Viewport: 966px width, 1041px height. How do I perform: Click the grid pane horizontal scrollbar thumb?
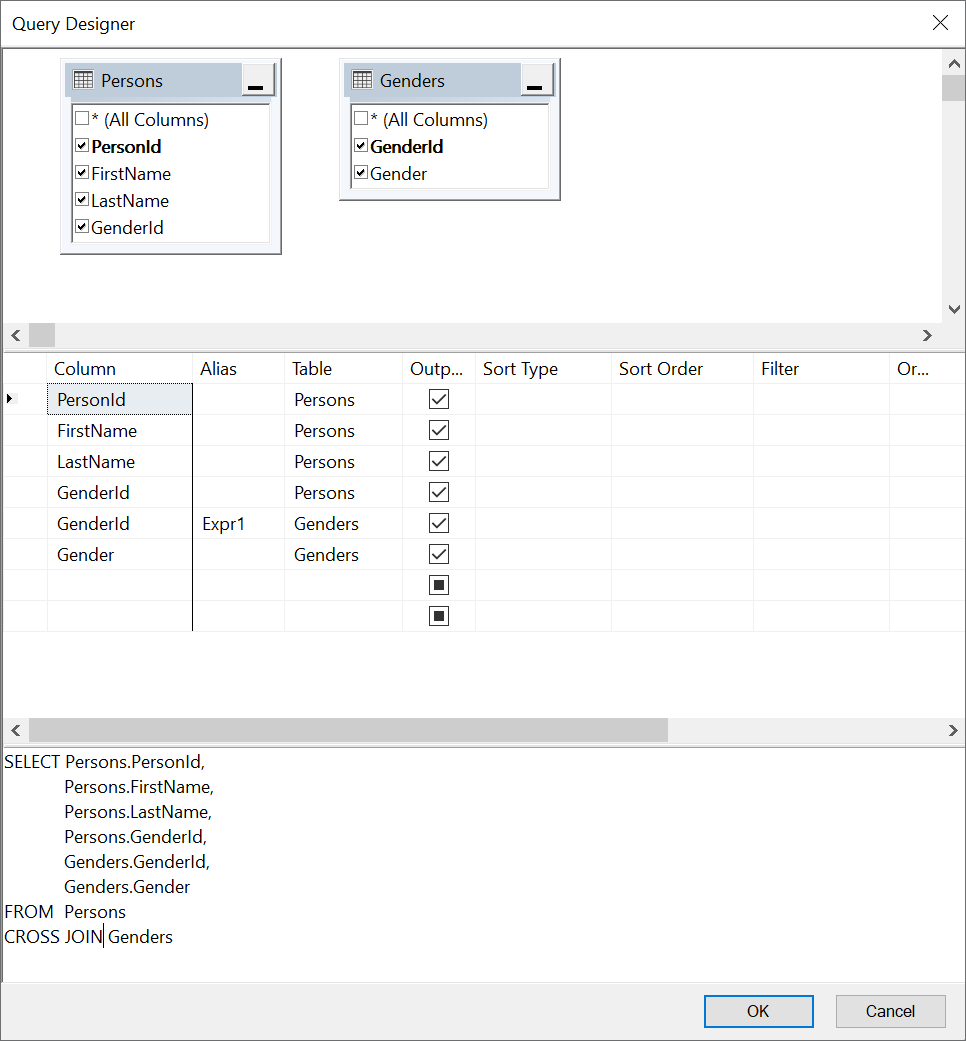pos(349,730)
